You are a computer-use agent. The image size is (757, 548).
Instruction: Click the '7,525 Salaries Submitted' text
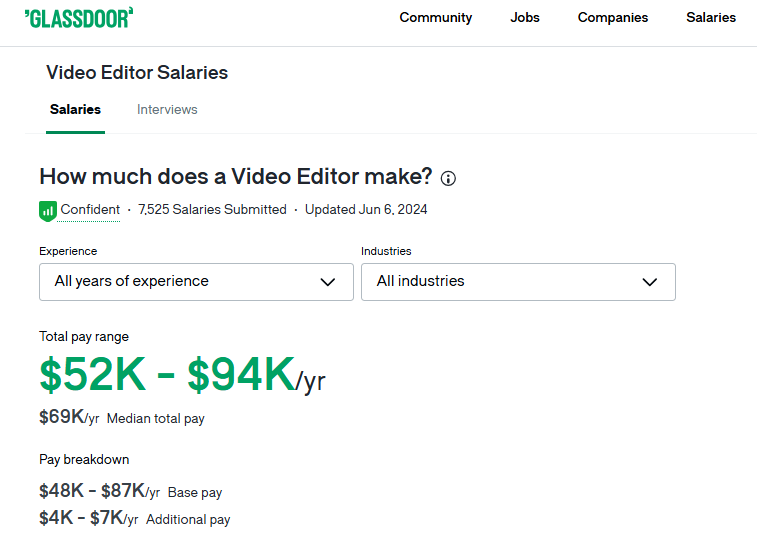[212, 210]
